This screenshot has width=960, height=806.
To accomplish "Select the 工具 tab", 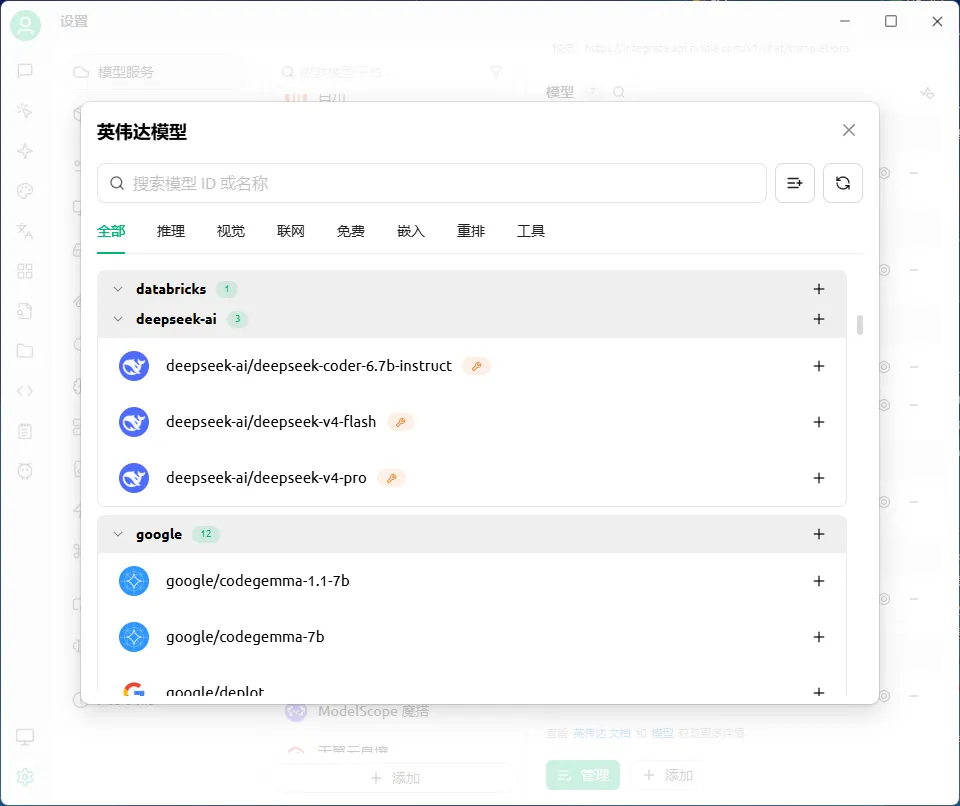I will pos(531,231).
